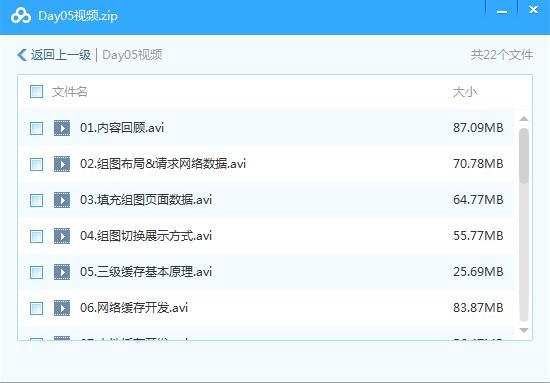
Task: Click the size value 64.77MB
Action: pos(478,200)
